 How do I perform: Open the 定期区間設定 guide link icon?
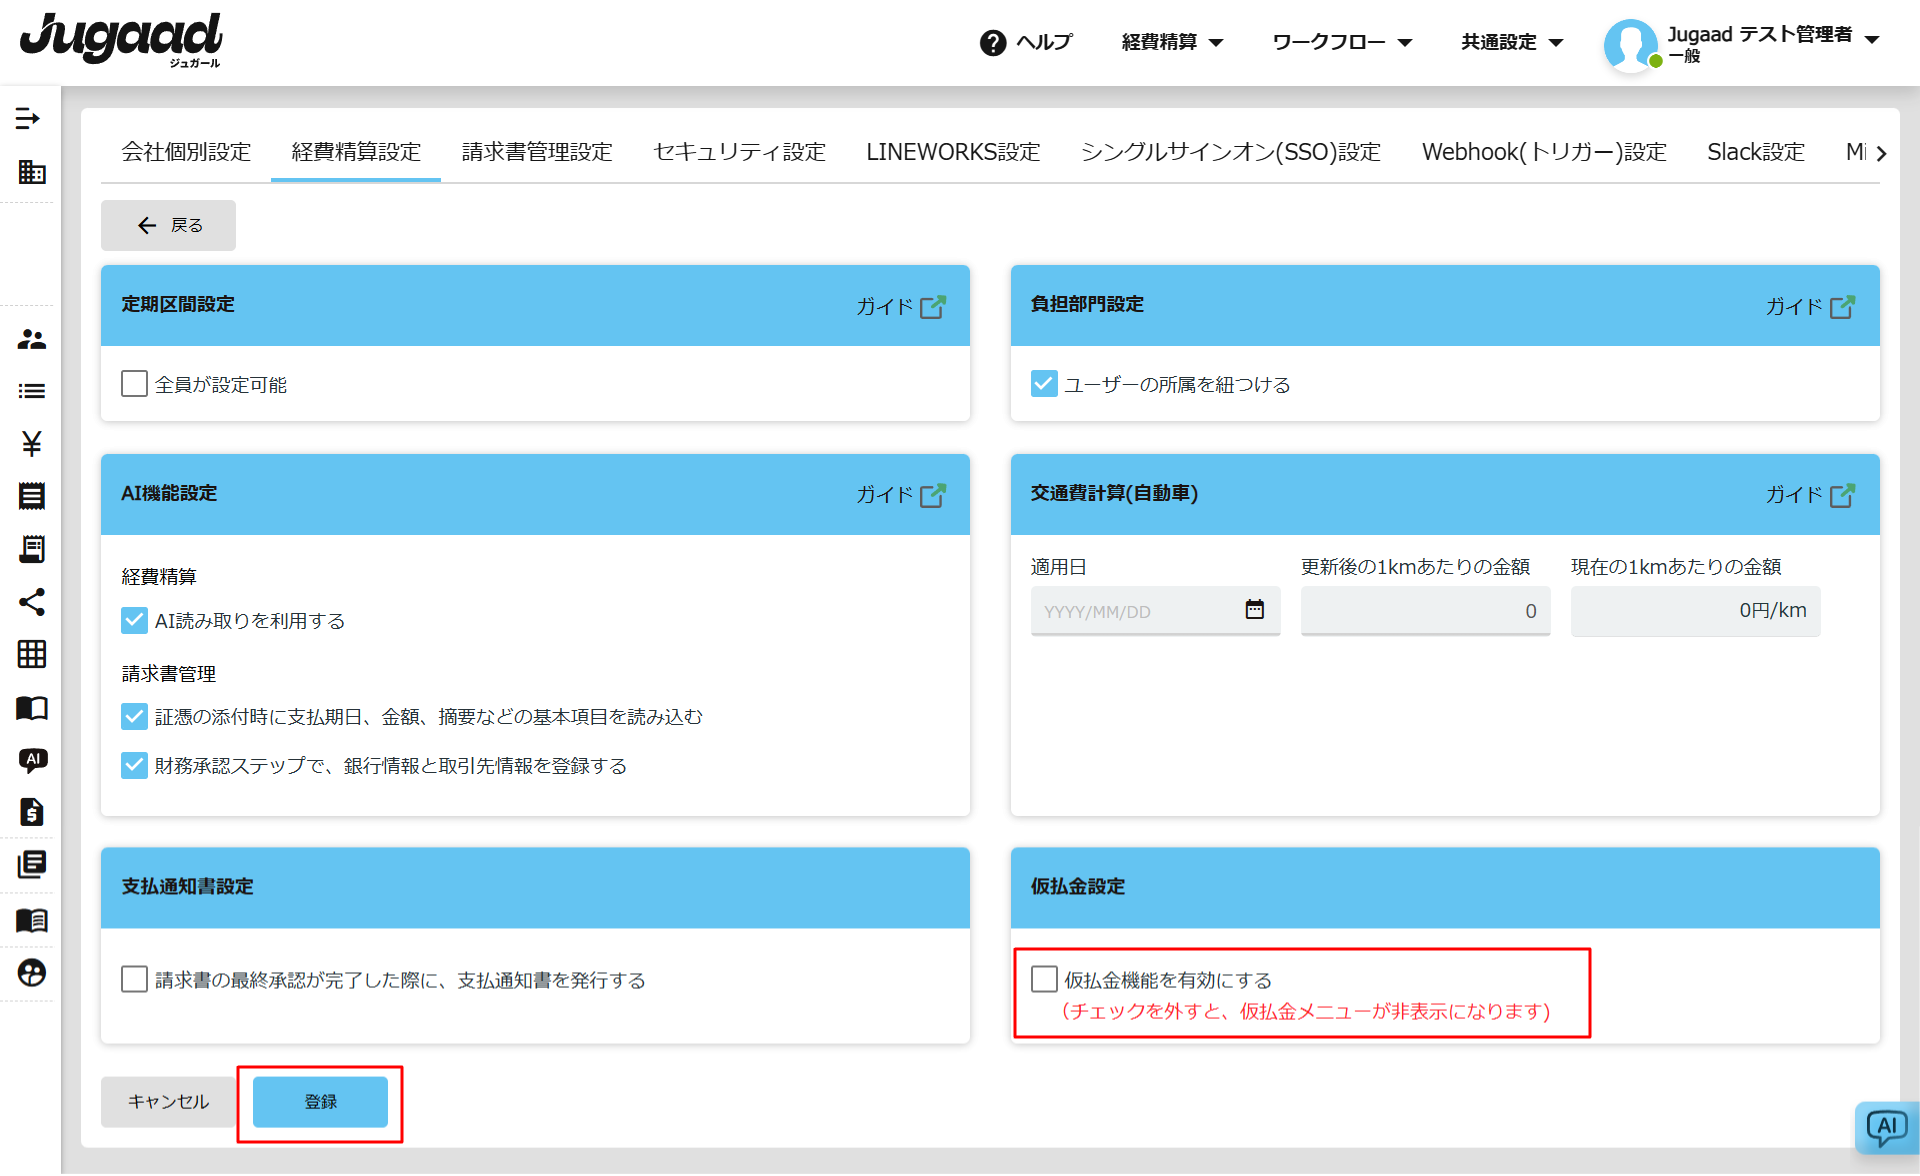click(x=932, y=307)
